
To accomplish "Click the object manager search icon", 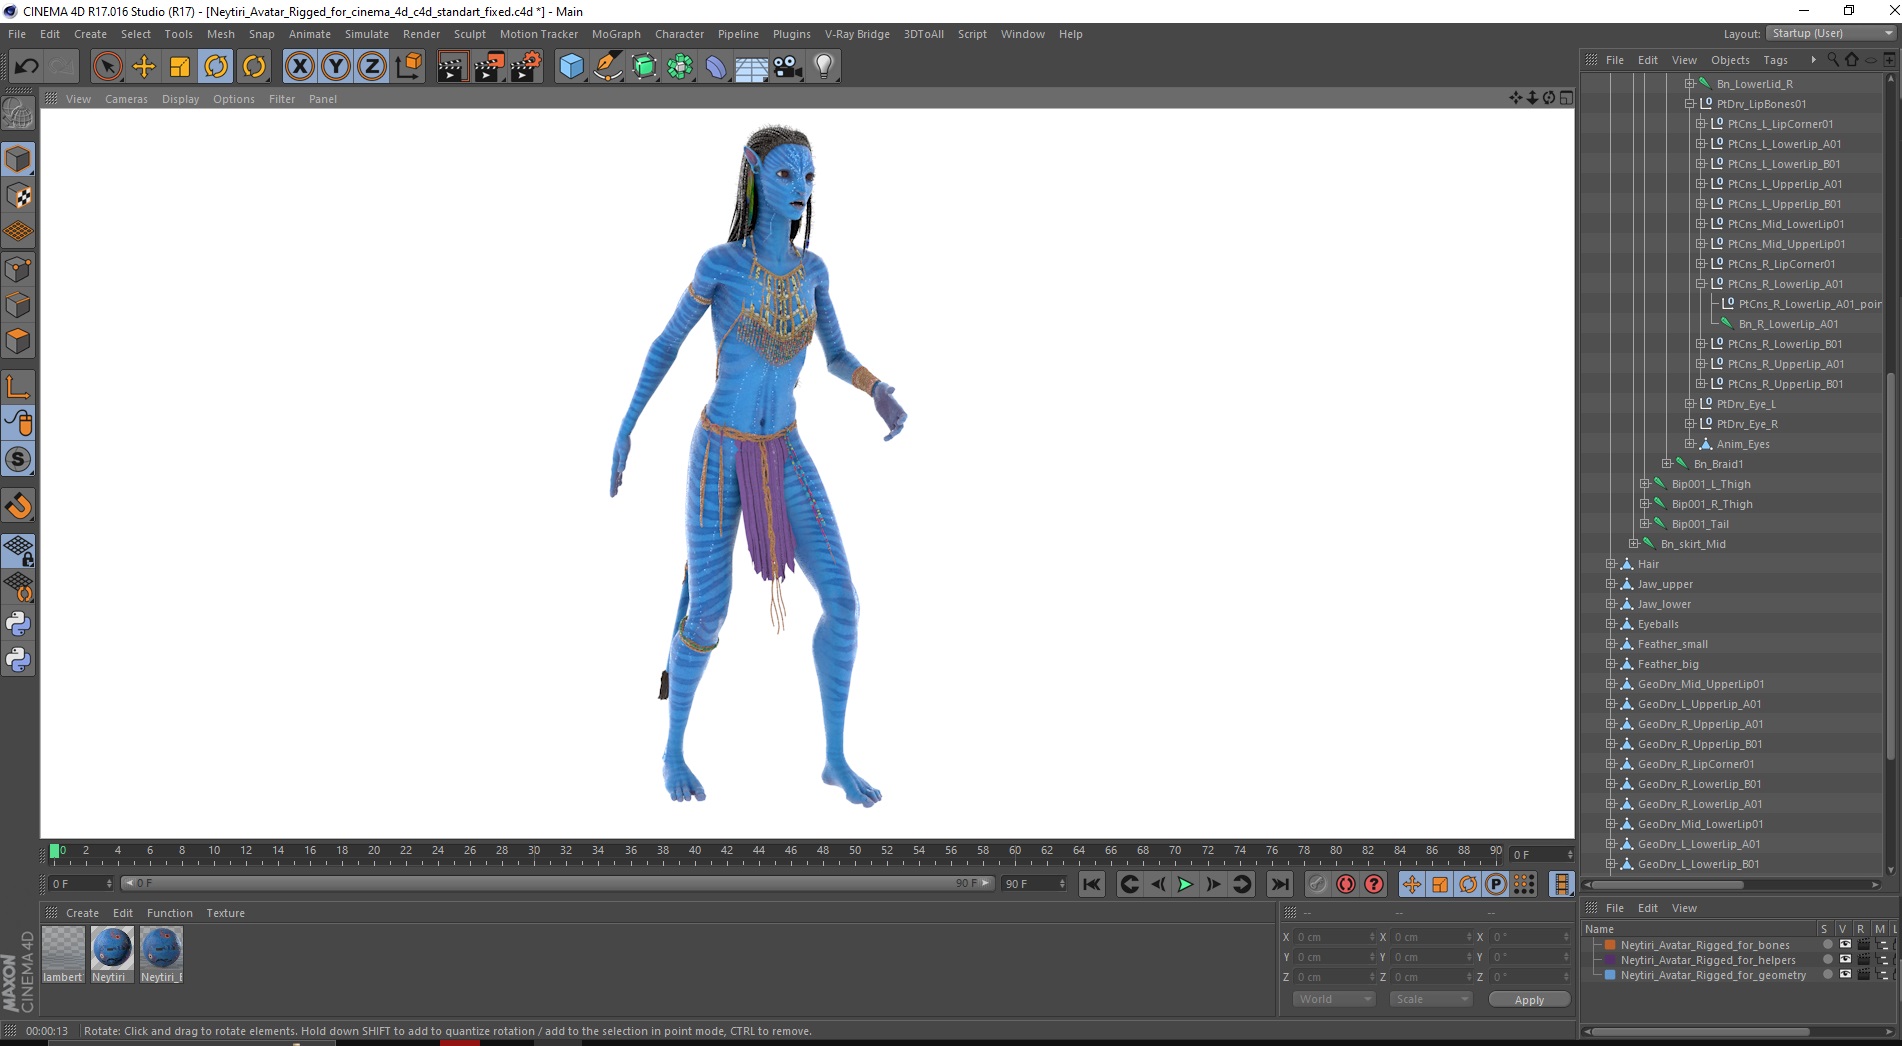I will 1833,60.
